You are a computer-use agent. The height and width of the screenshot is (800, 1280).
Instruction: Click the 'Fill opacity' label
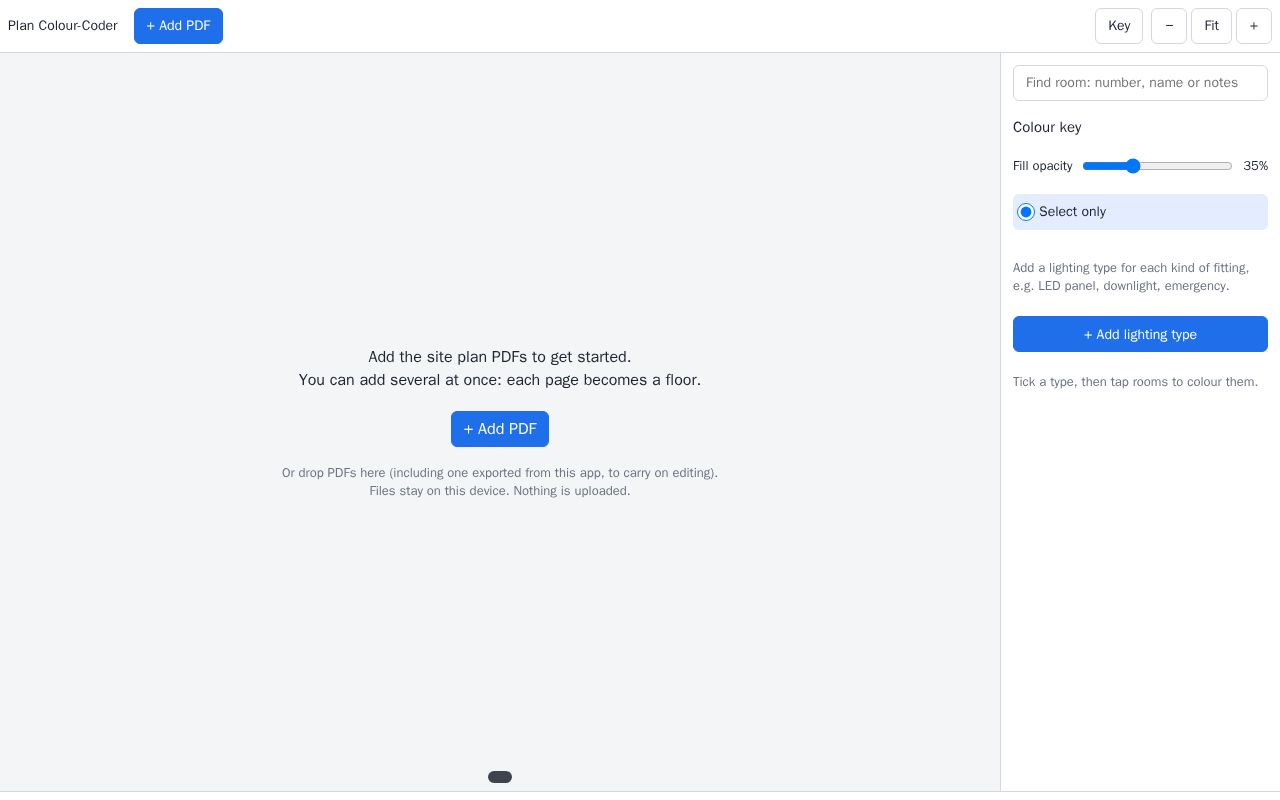tap(1043, 166)
